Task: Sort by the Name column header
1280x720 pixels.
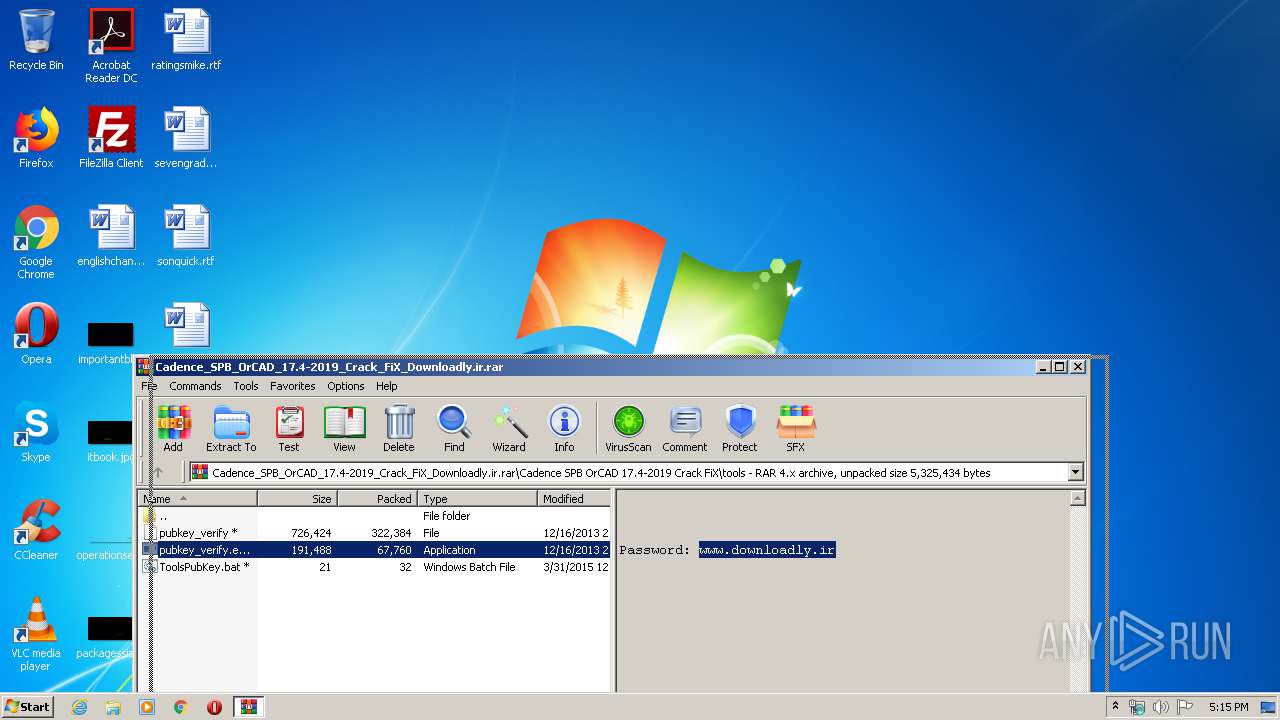Action: coord(198,498)
